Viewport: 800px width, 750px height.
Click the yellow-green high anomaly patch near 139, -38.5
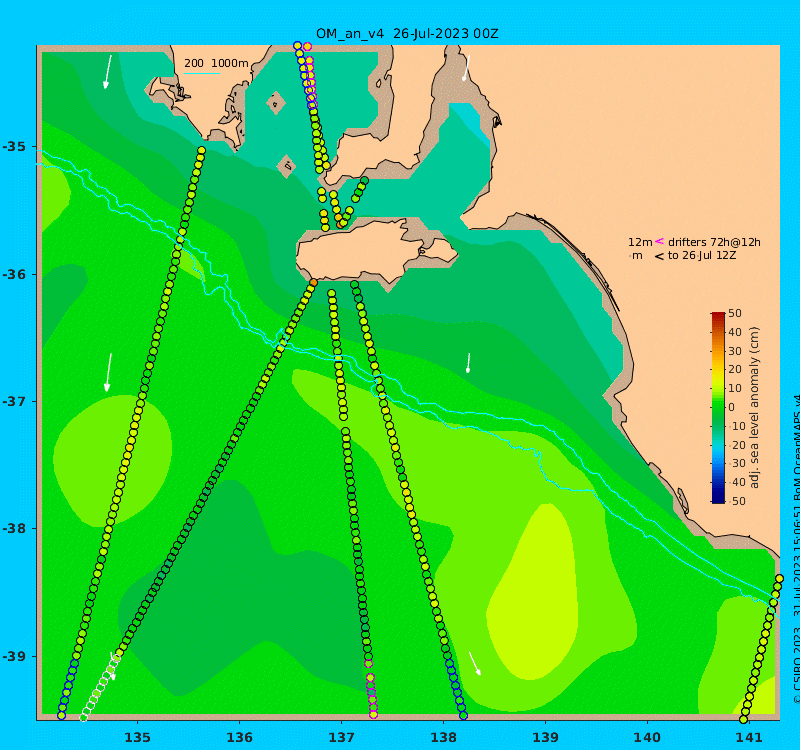[x=533, y=592]
